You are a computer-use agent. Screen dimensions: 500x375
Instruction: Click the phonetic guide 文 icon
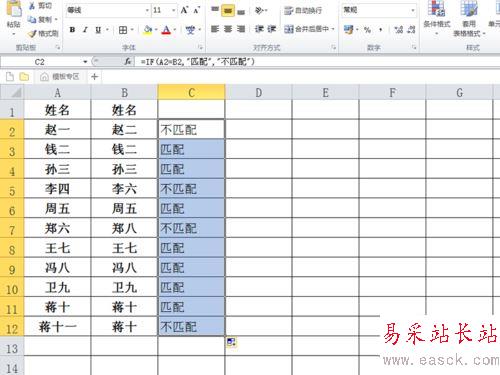tap(190, 30)
